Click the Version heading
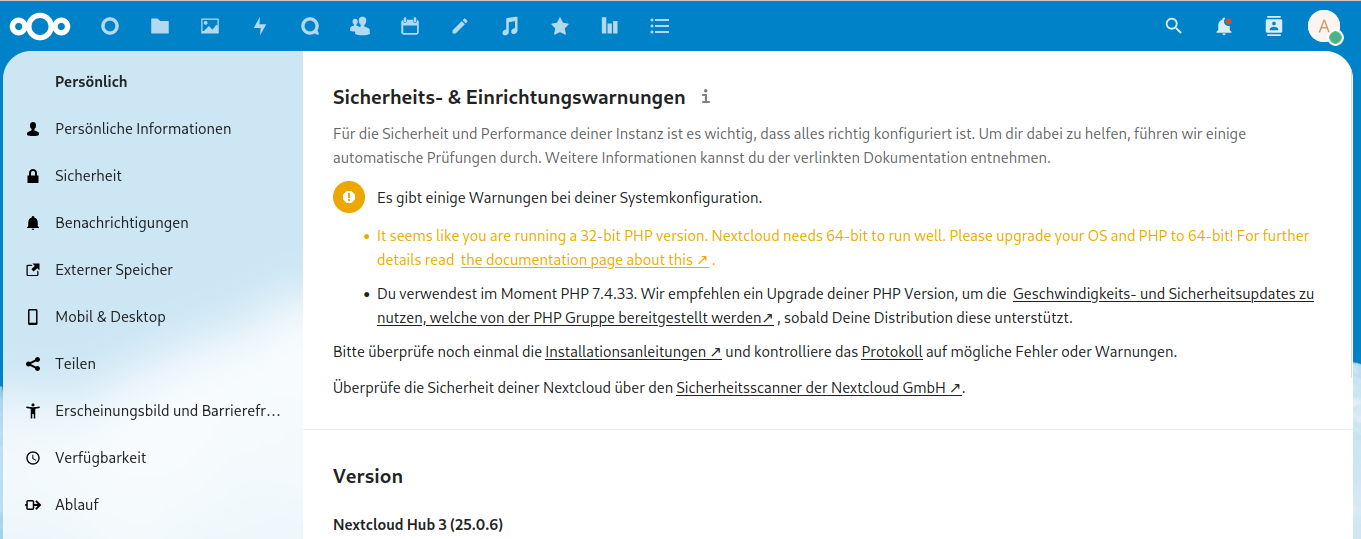 tap(368, 476)
